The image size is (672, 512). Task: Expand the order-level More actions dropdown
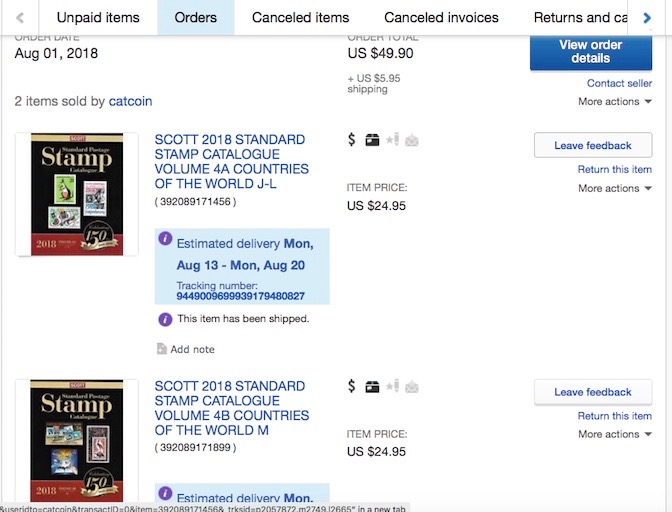(x=615, y=102)
